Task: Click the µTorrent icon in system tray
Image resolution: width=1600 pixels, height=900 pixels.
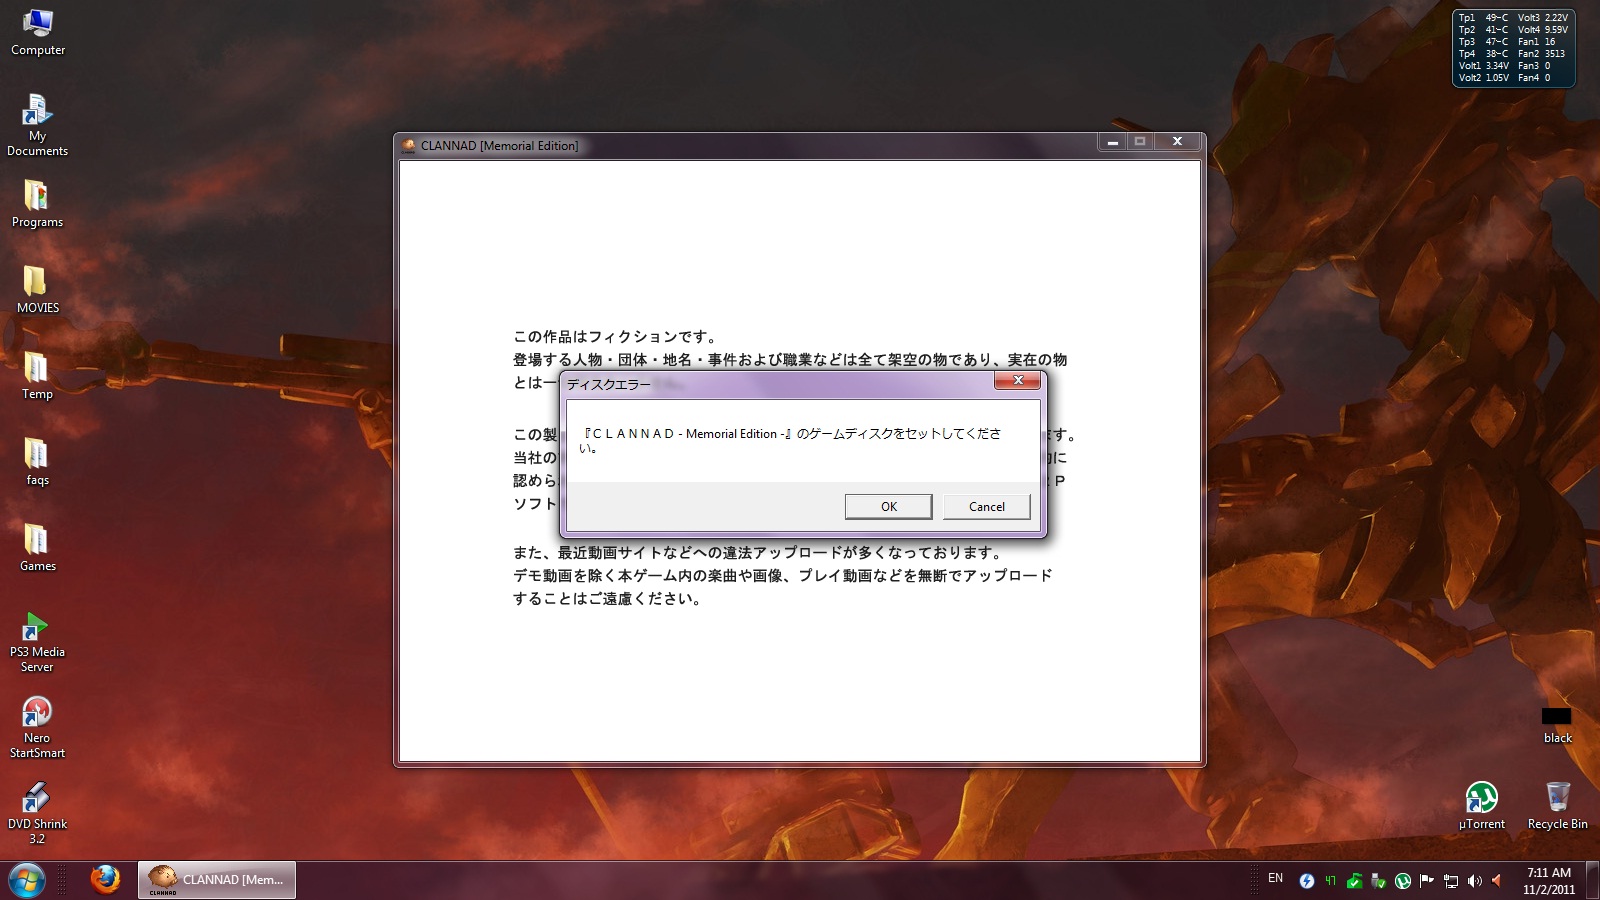Action: (1403, 881)
